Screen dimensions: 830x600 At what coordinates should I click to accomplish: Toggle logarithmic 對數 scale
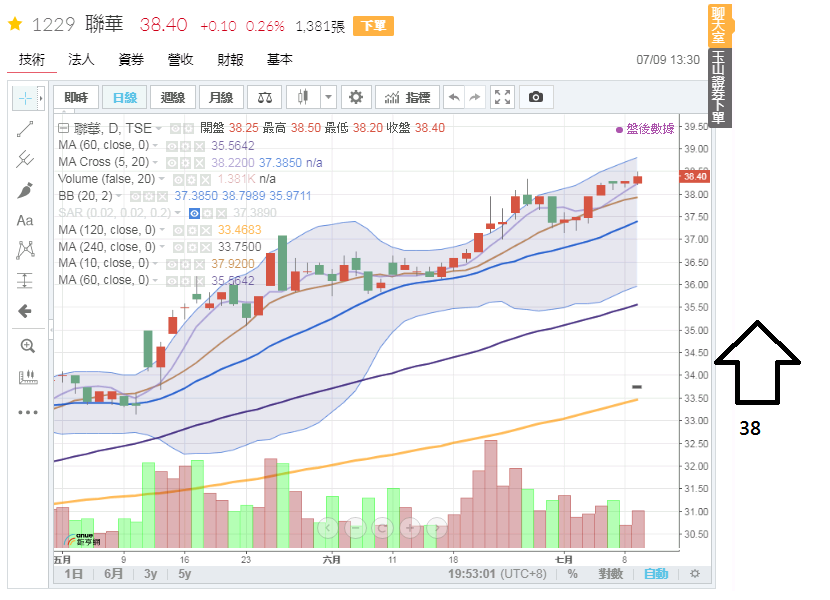[610, 574]
